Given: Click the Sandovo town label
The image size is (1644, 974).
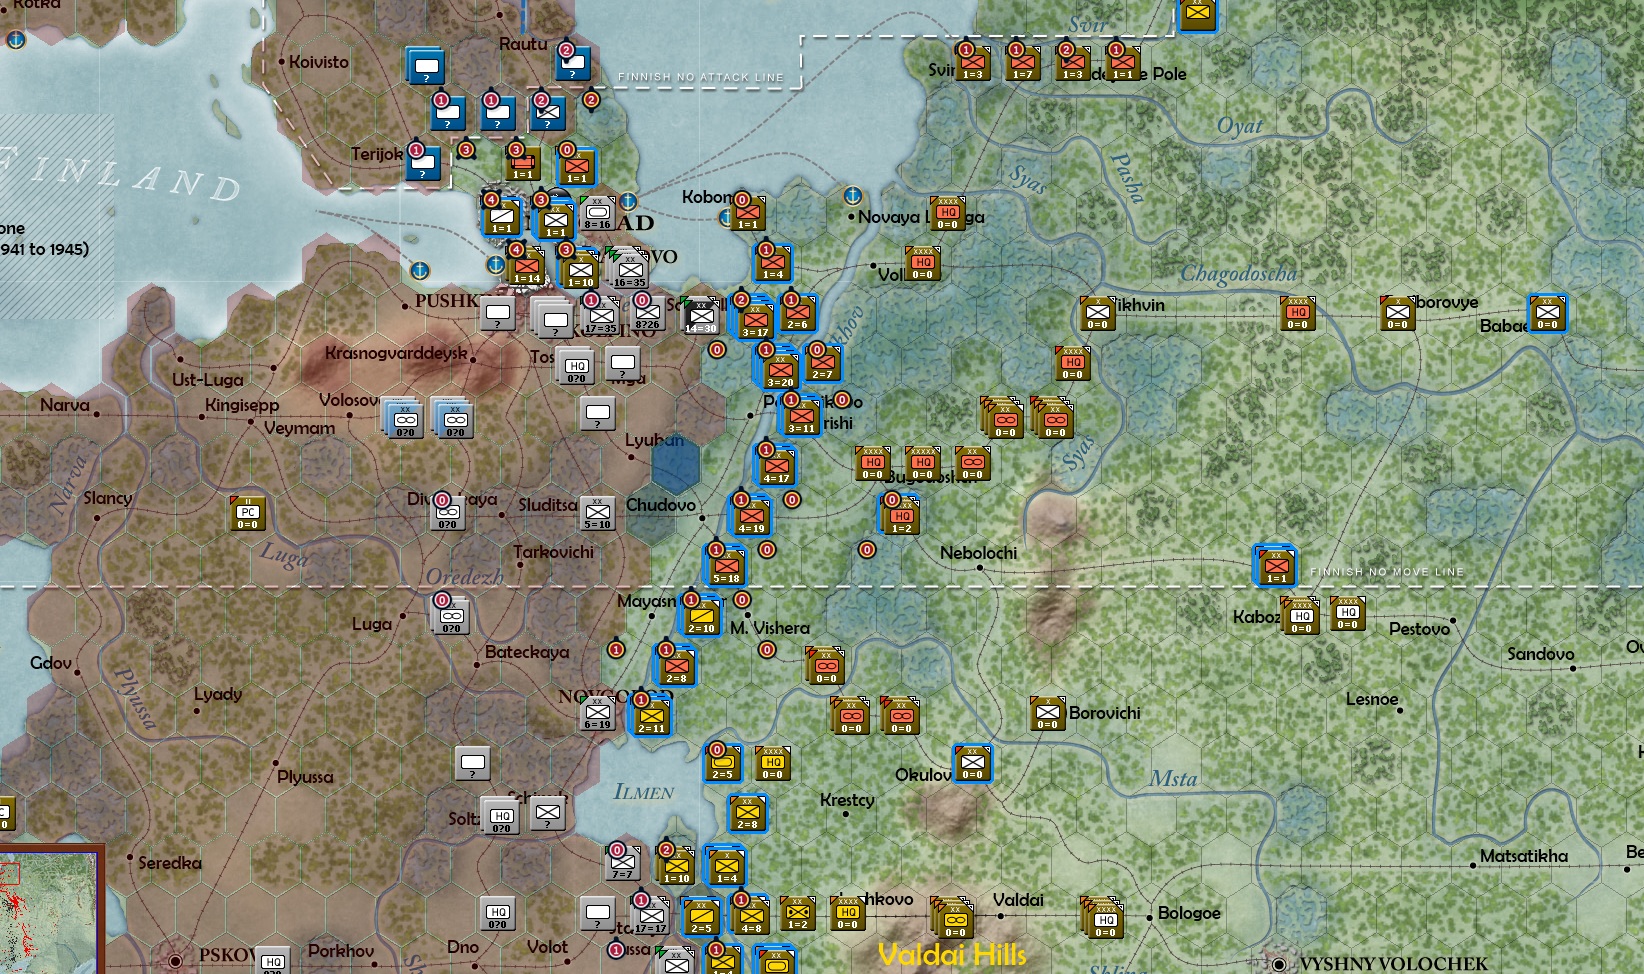Looking at the screenshot, I should point(1540,654).
